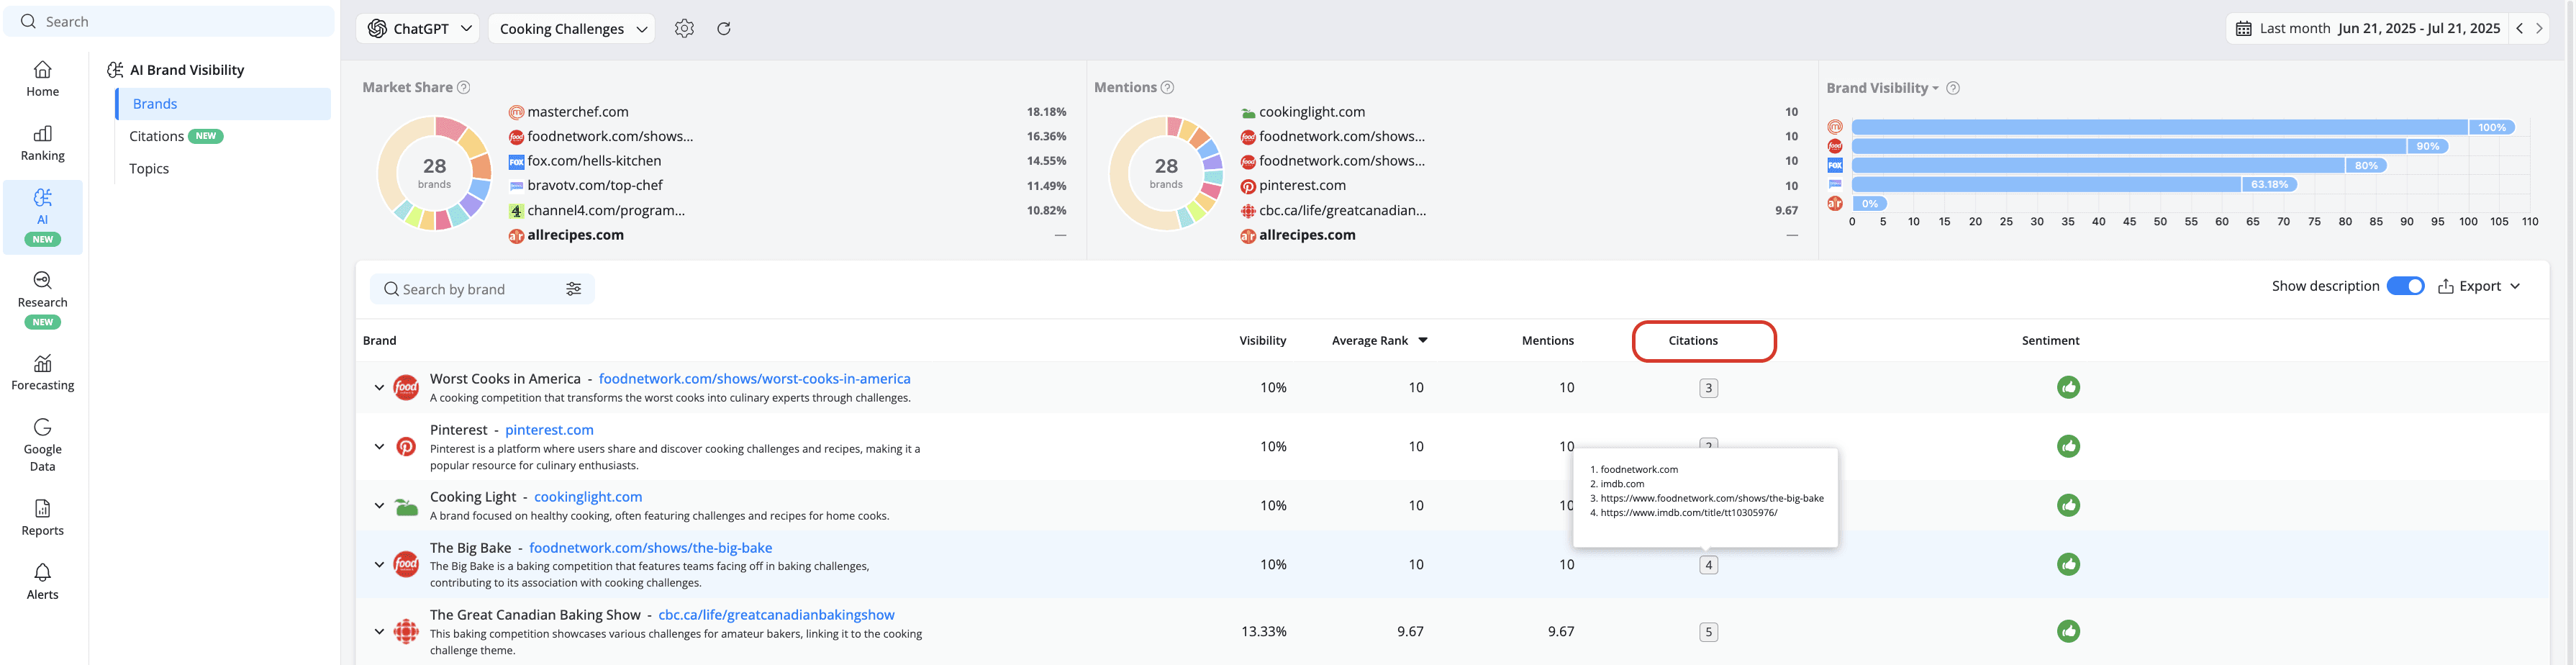The height and width of the screenshot is (665, 2576).
Task: Click thumbs-up sentiment icon for Great Canadian Baking Show
Action: pos(2068,632)
